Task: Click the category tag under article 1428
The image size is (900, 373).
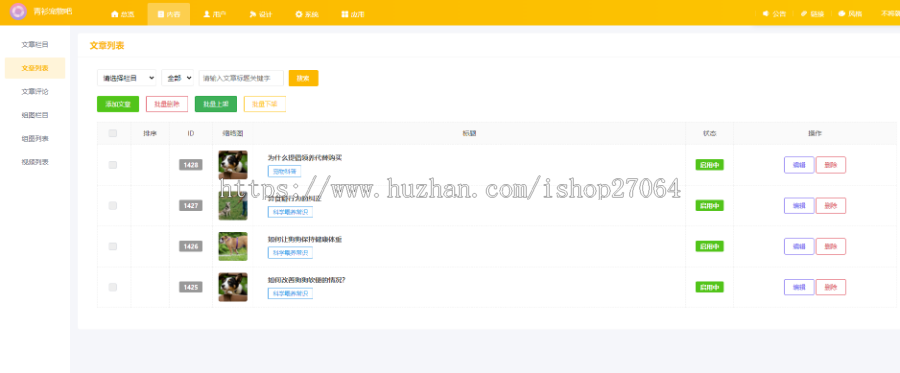Action: 285,171
